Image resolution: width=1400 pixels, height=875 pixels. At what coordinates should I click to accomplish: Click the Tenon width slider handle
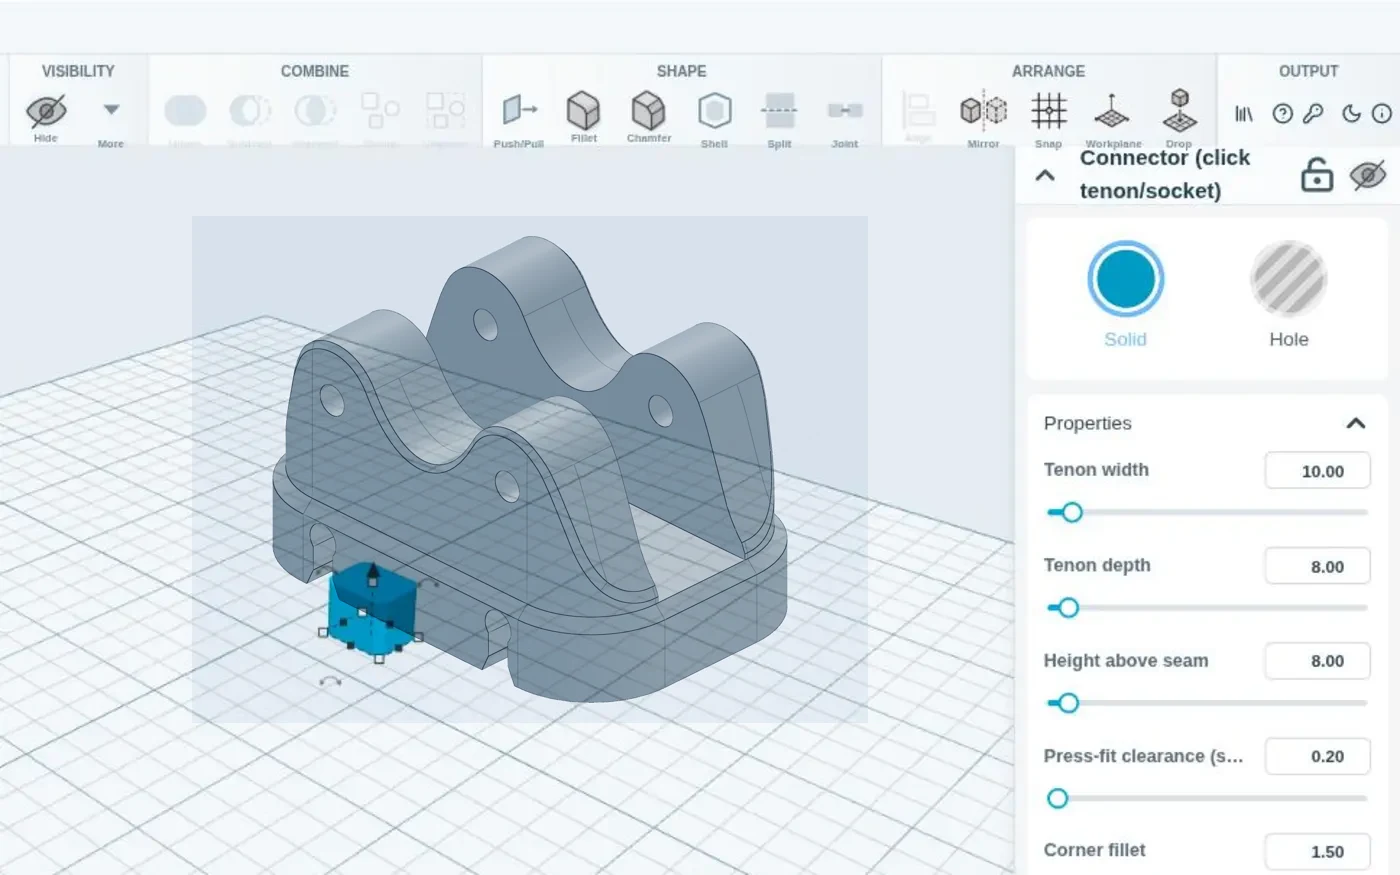[1072, 513]
